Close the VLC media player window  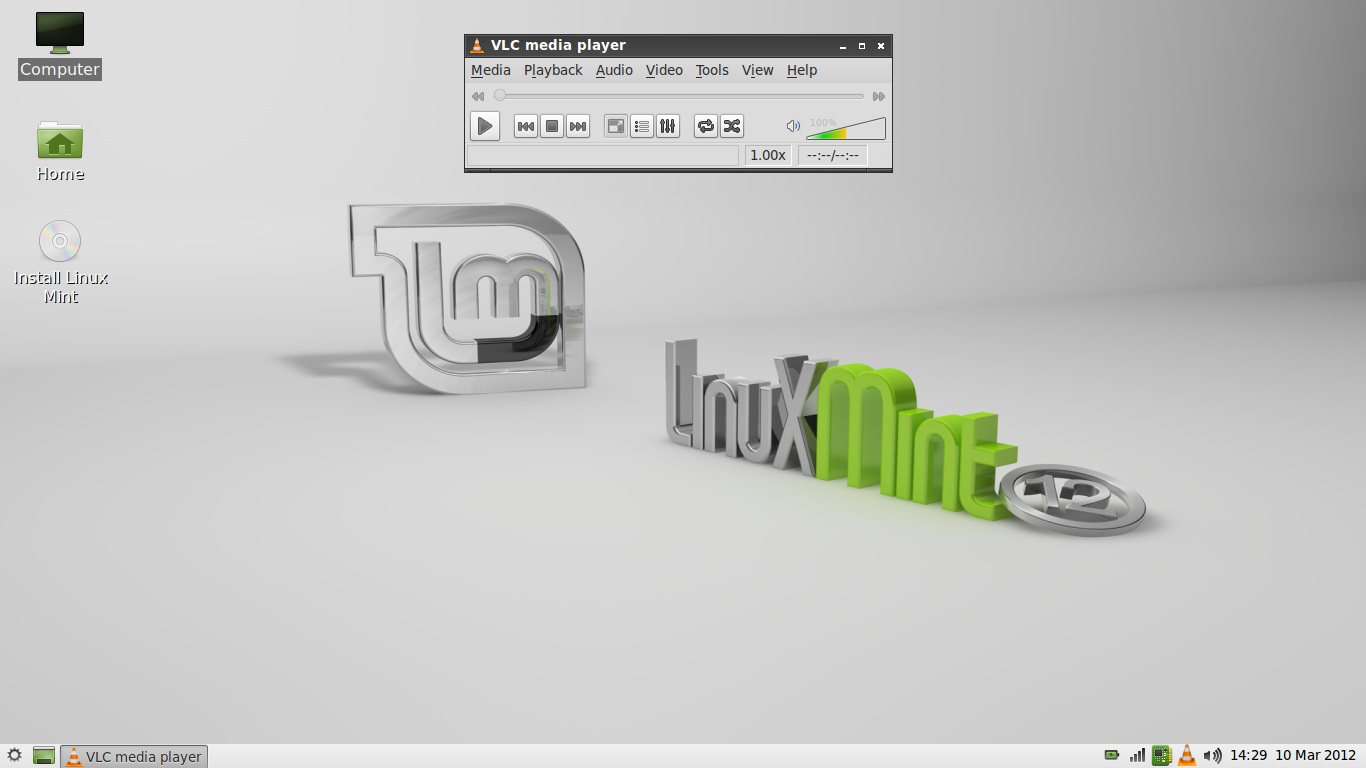881,46
